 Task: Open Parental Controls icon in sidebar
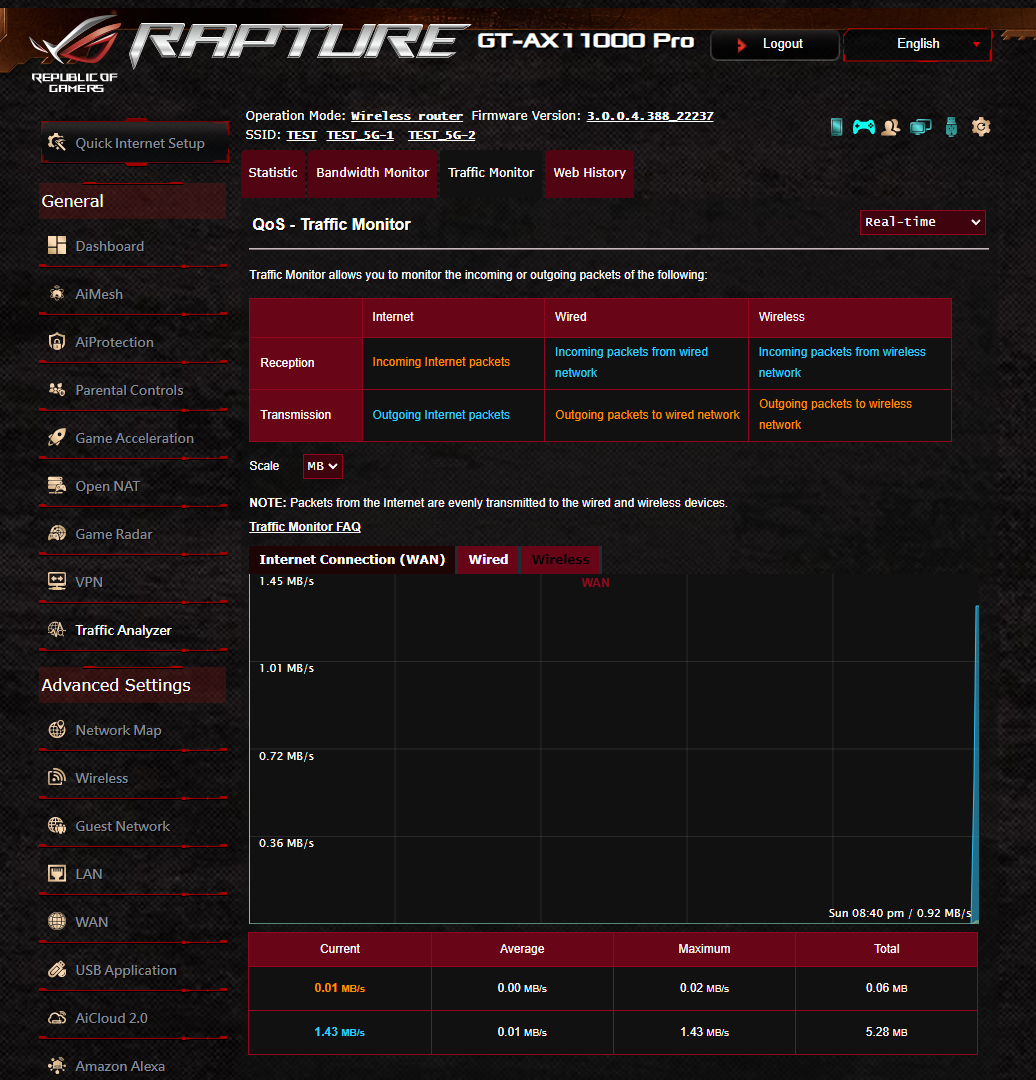pyautogui.click(x=57, y=390)
